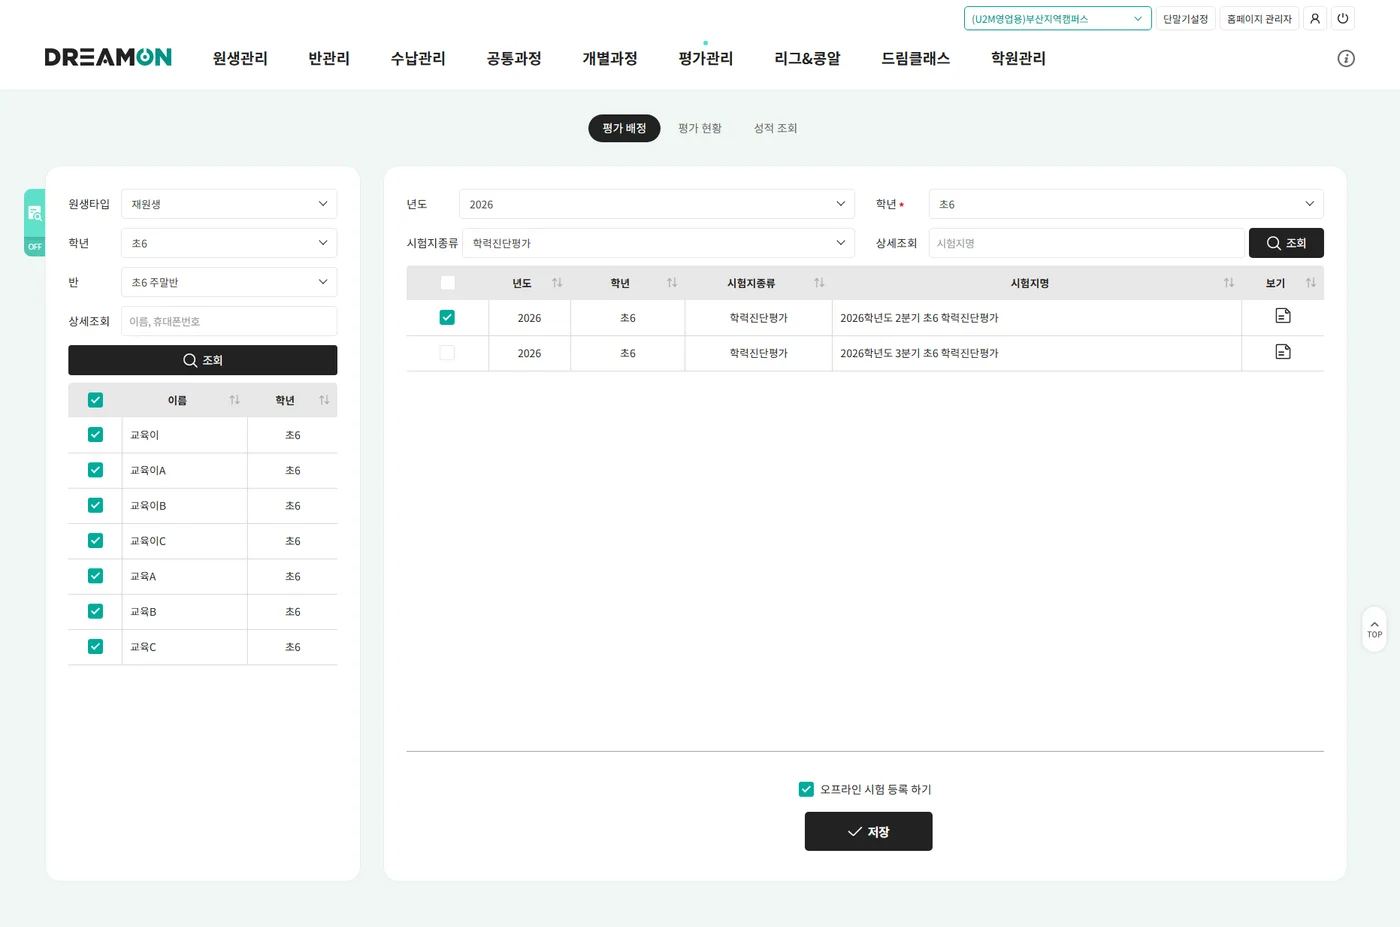The width and height of the screenshot is (1400, 927).
Task: Click exam name 2026학년도 2분기 초6 학력진단평가
Action: click(919, 318)
